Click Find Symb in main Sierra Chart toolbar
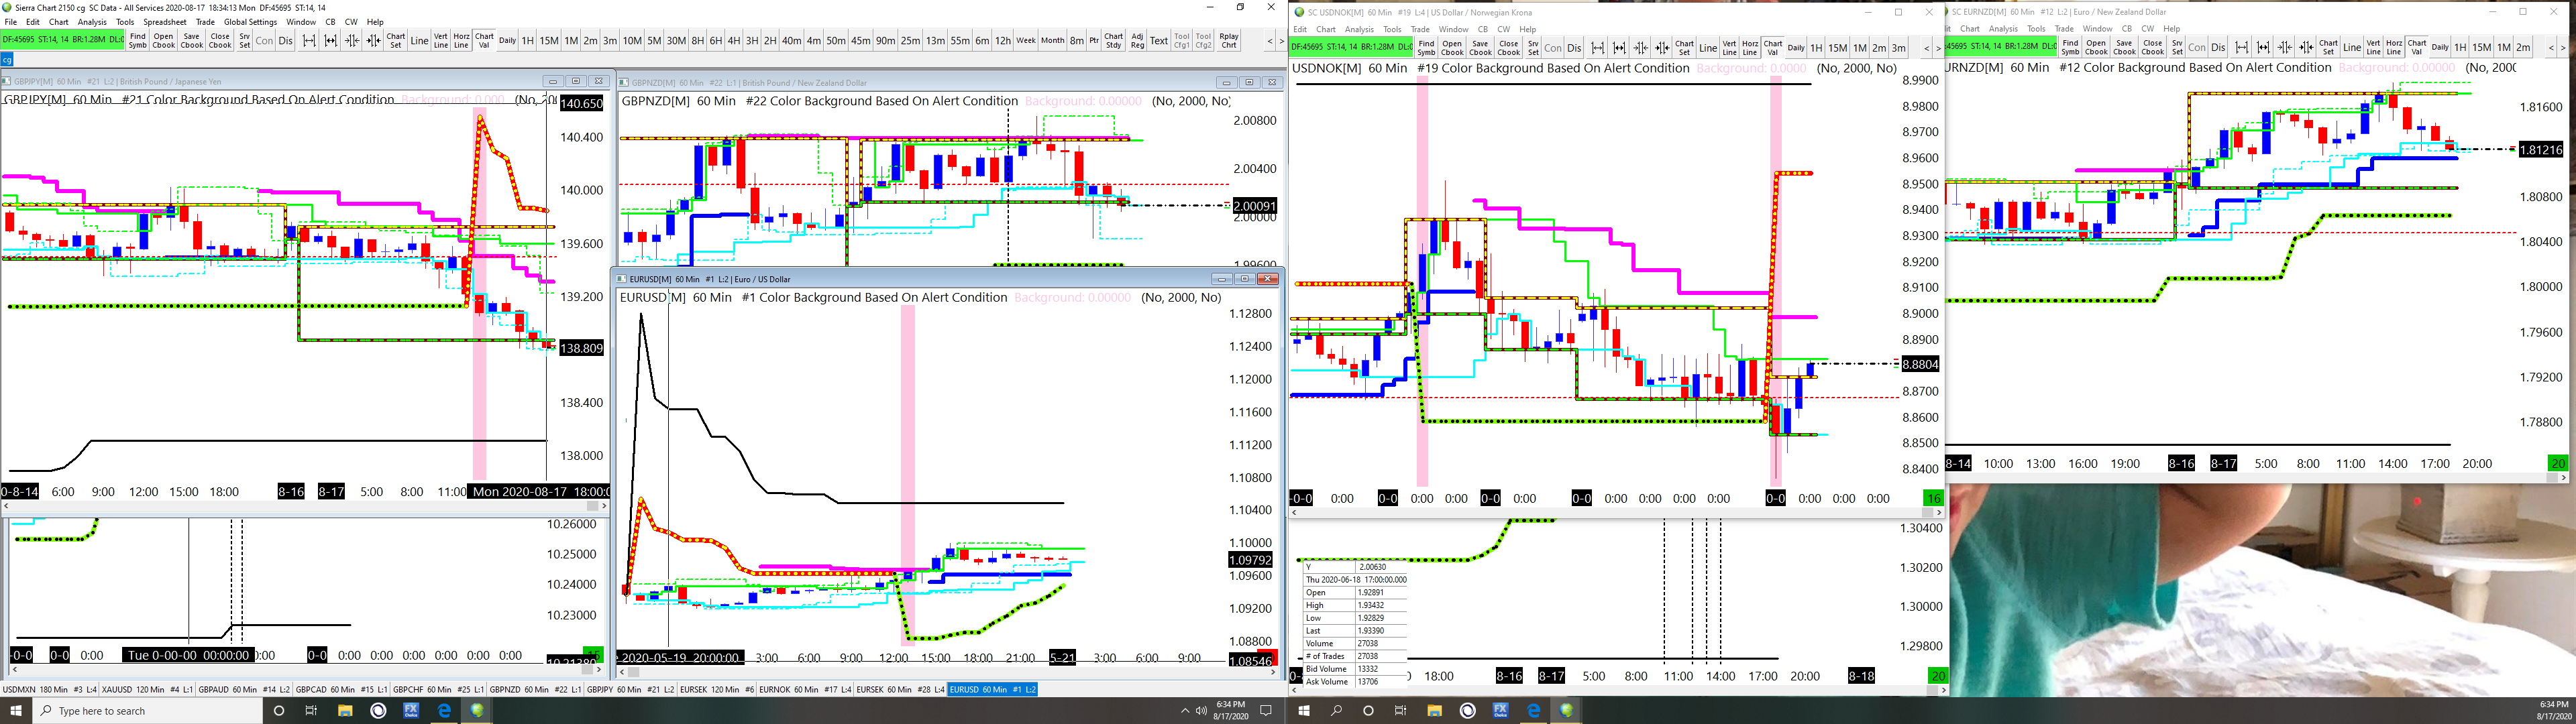The width and height of the screenshot is (2576, 724). tap(137, 41)
